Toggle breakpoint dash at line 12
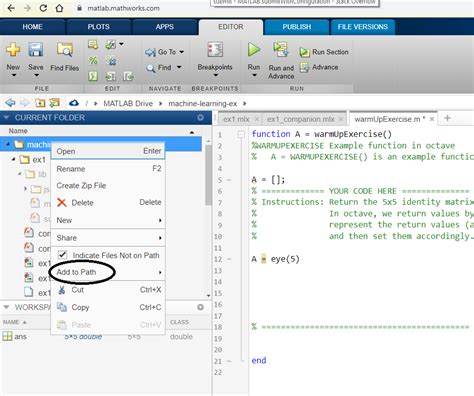 tap(229, 259)
